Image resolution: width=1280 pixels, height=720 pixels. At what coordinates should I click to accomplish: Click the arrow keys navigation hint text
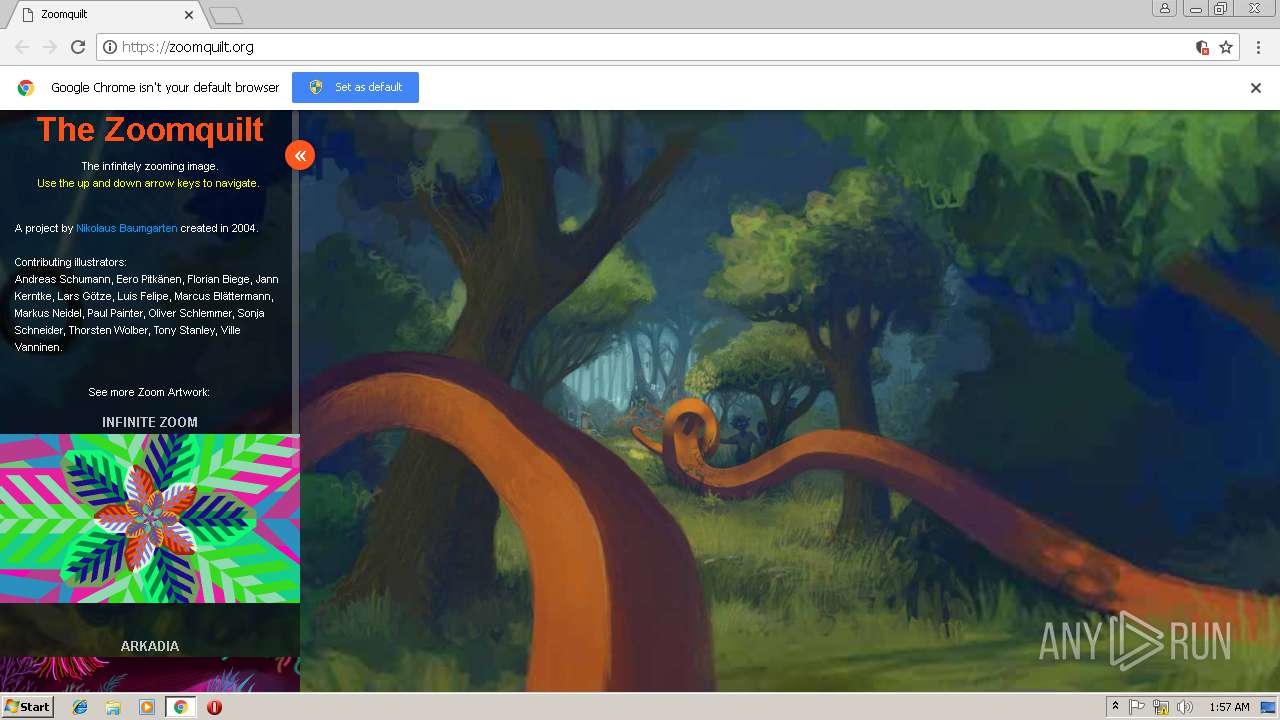(148, 183)
